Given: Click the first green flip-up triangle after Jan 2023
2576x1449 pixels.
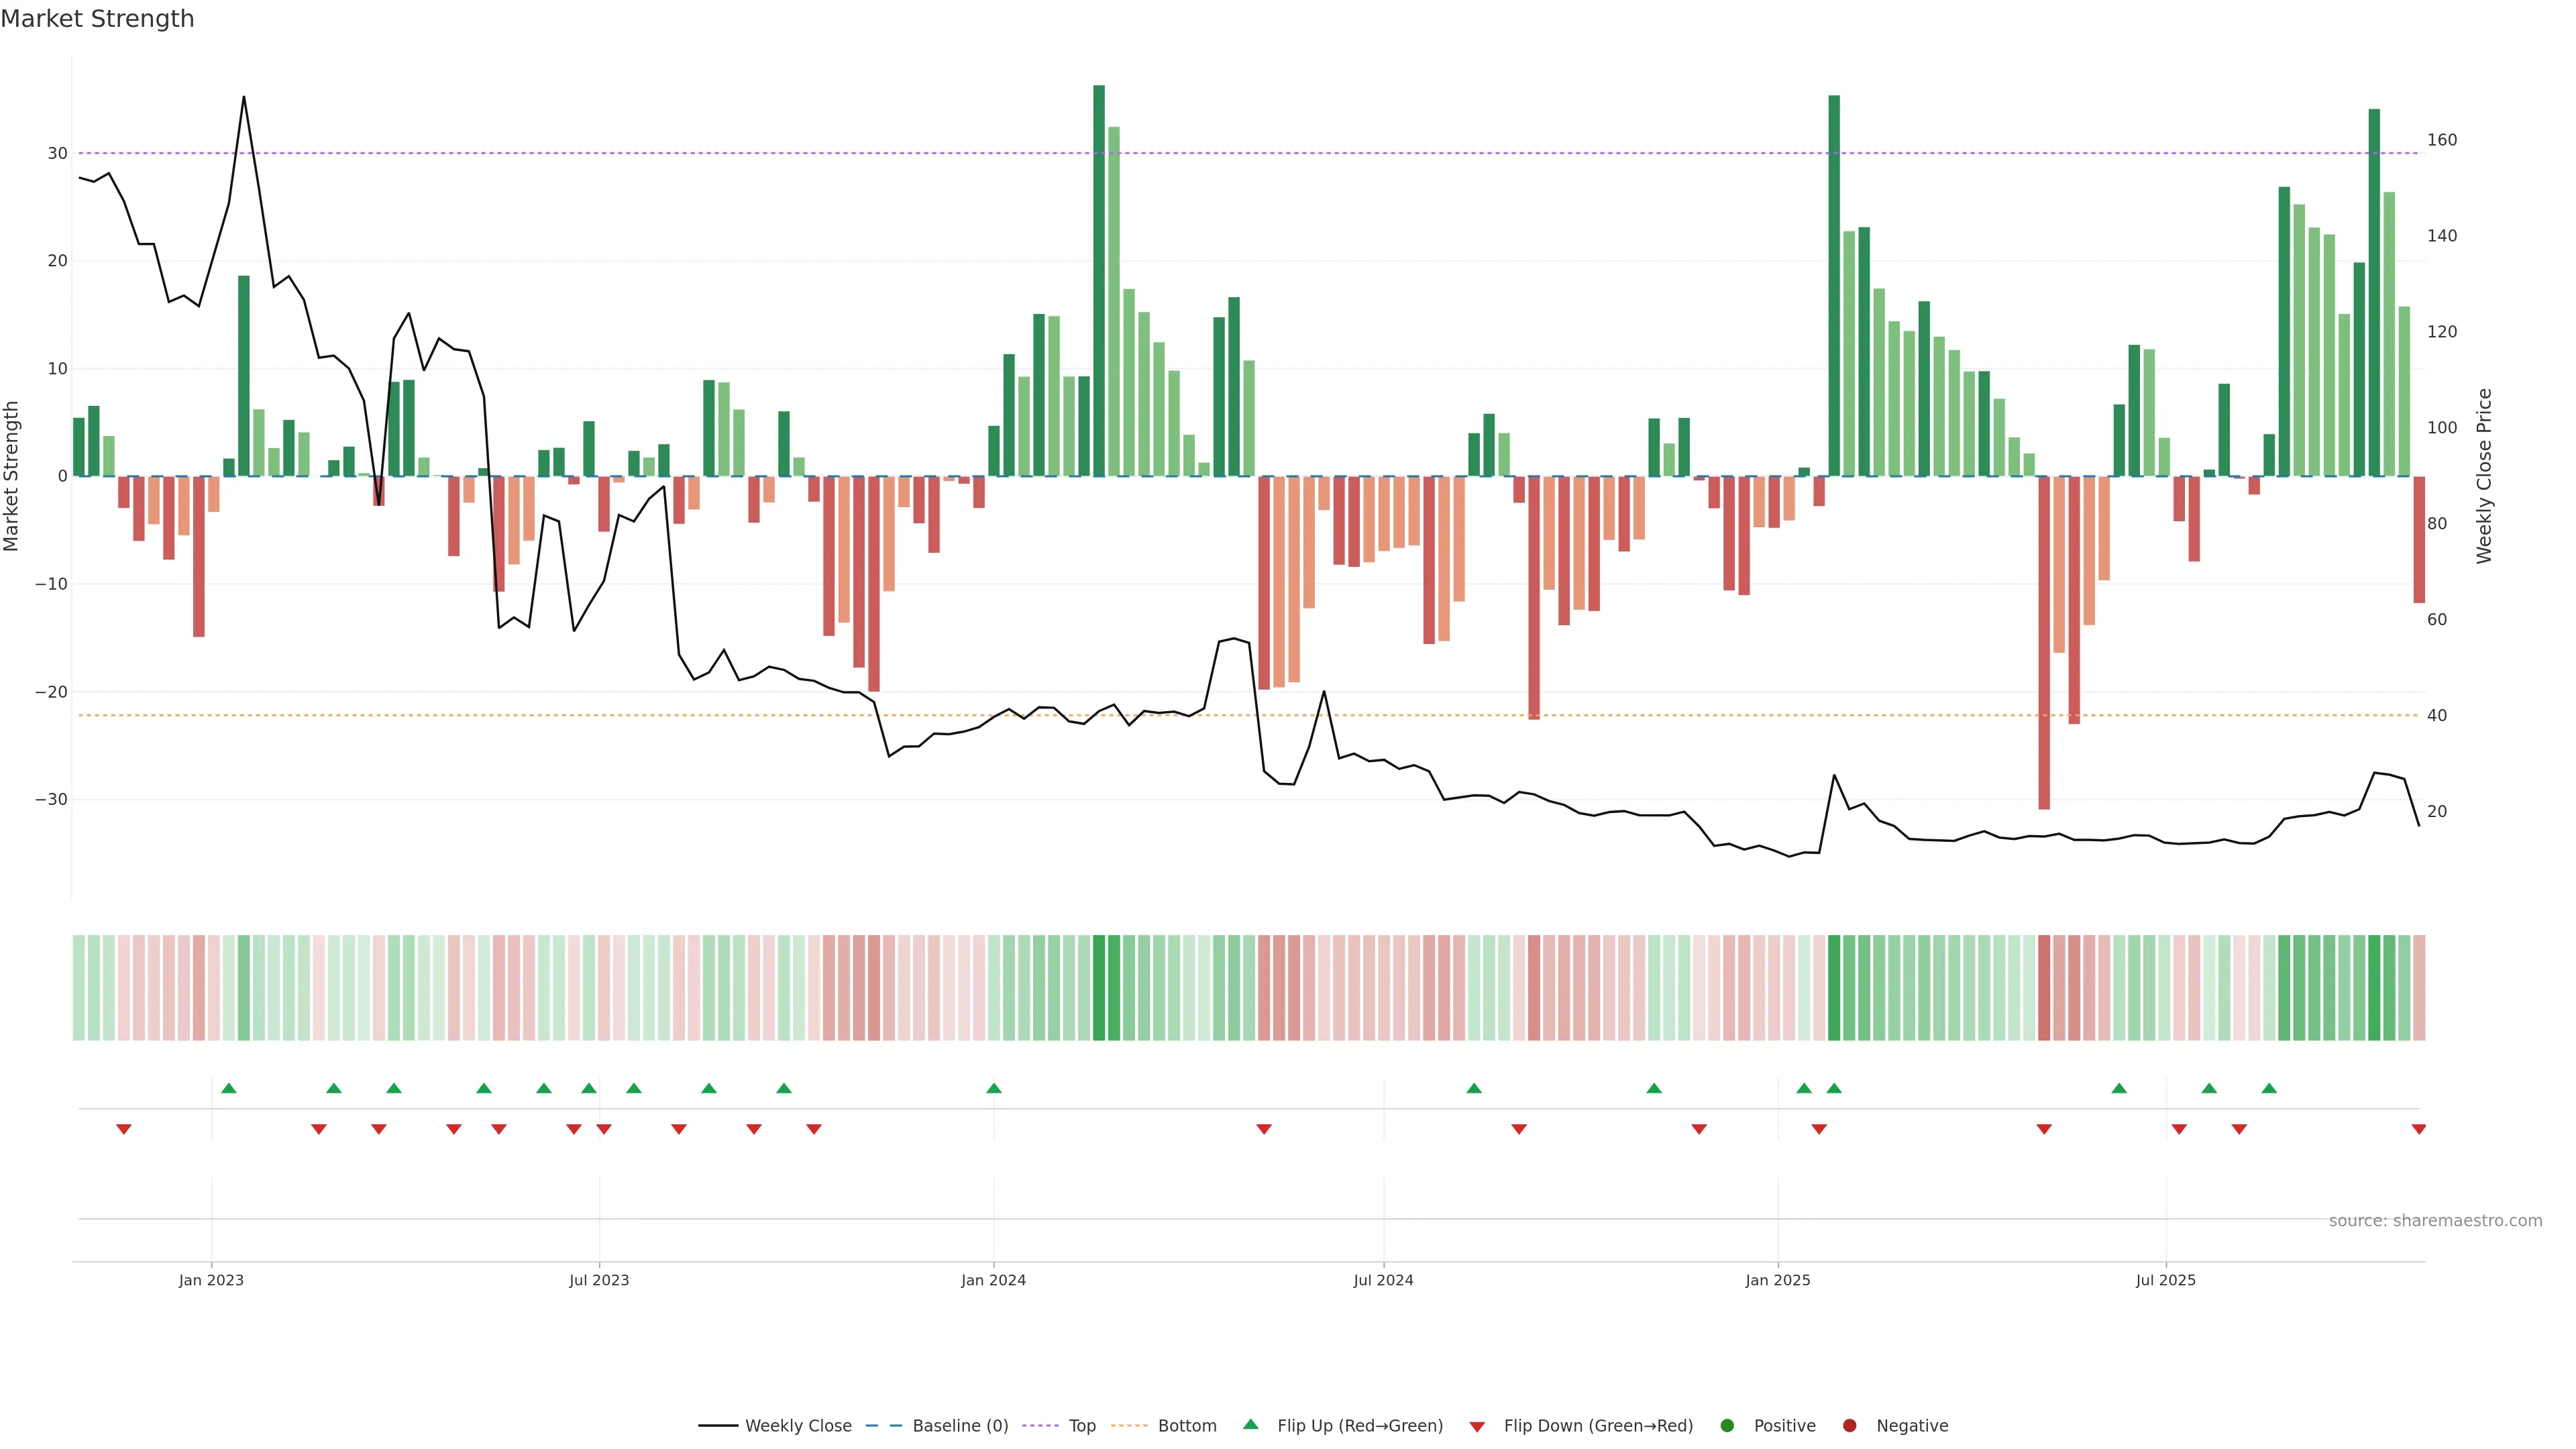Looking at the screenshot, I should coord(229,1088).
